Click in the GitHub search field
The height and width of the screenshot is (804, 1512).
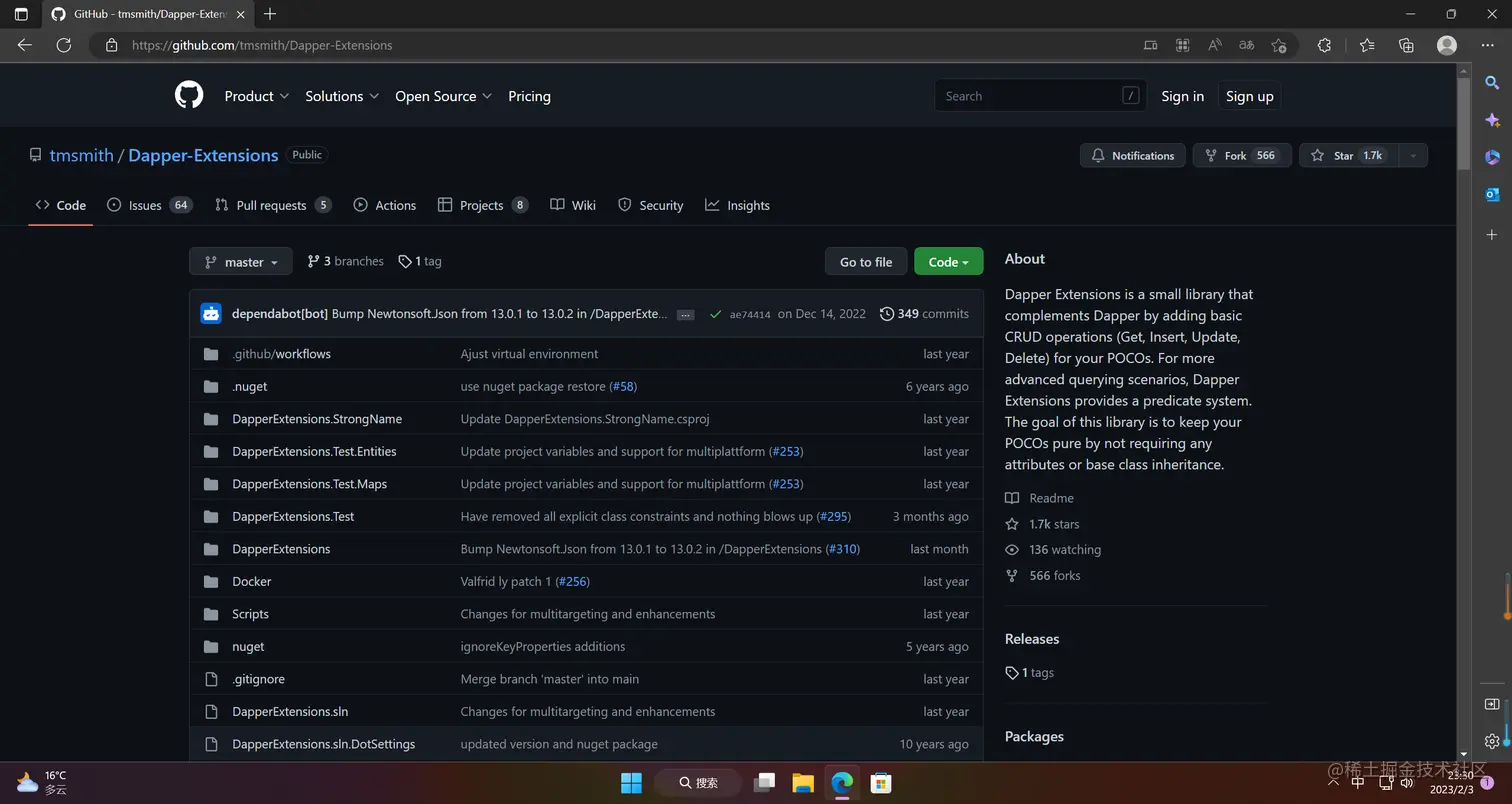point(1040,96)
